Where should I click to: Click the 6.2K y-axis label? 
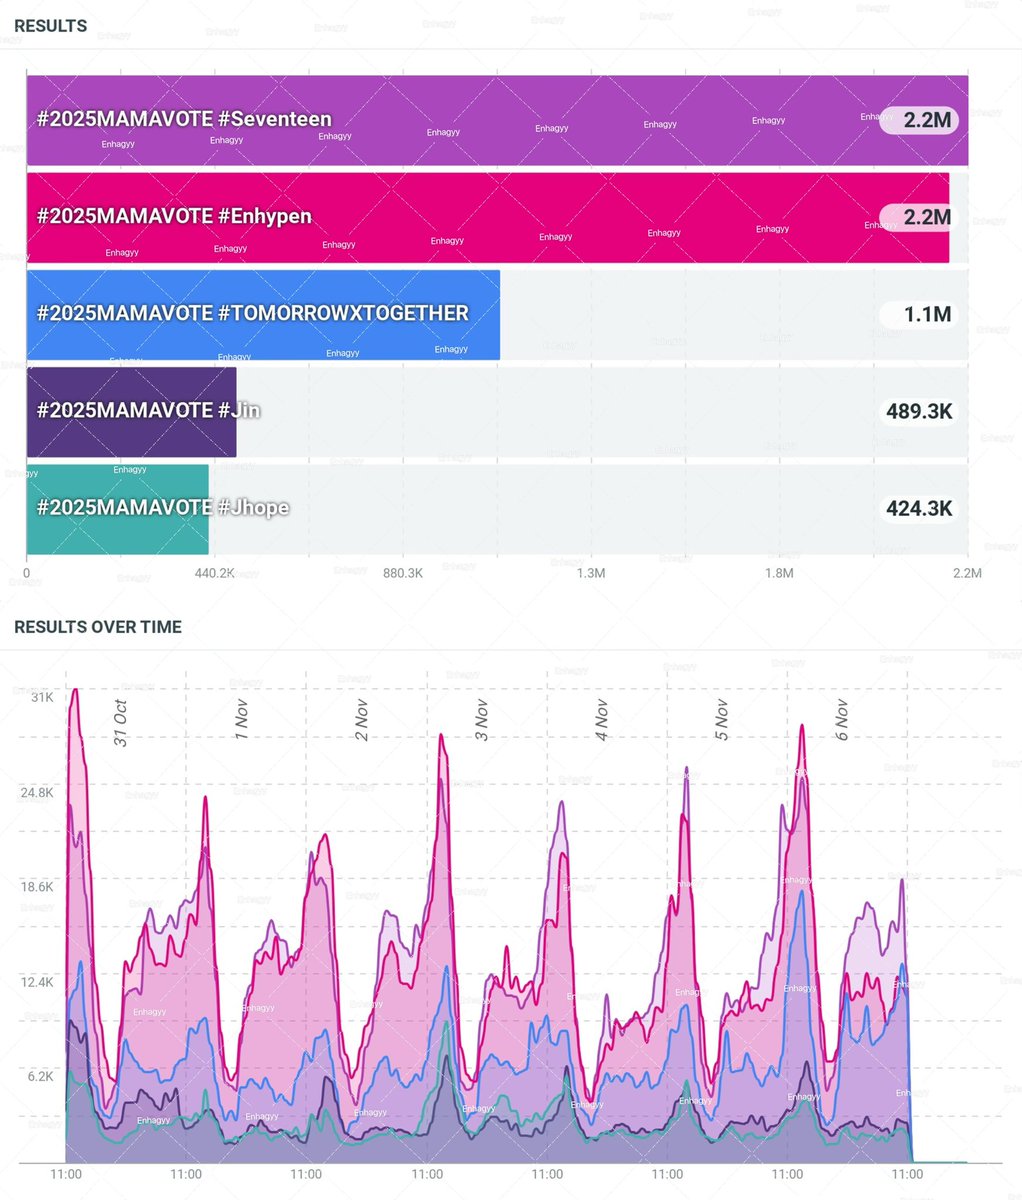[x=39, y=1076]
